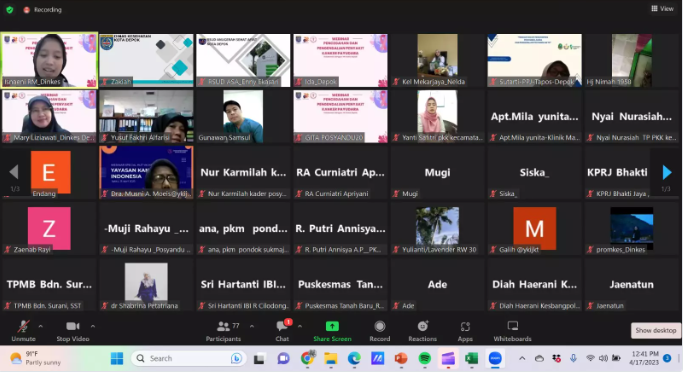Screen dimensions: 684x372
Task: Select dr Shabrina Petatriana tile
Action: [x=146, y=284]
